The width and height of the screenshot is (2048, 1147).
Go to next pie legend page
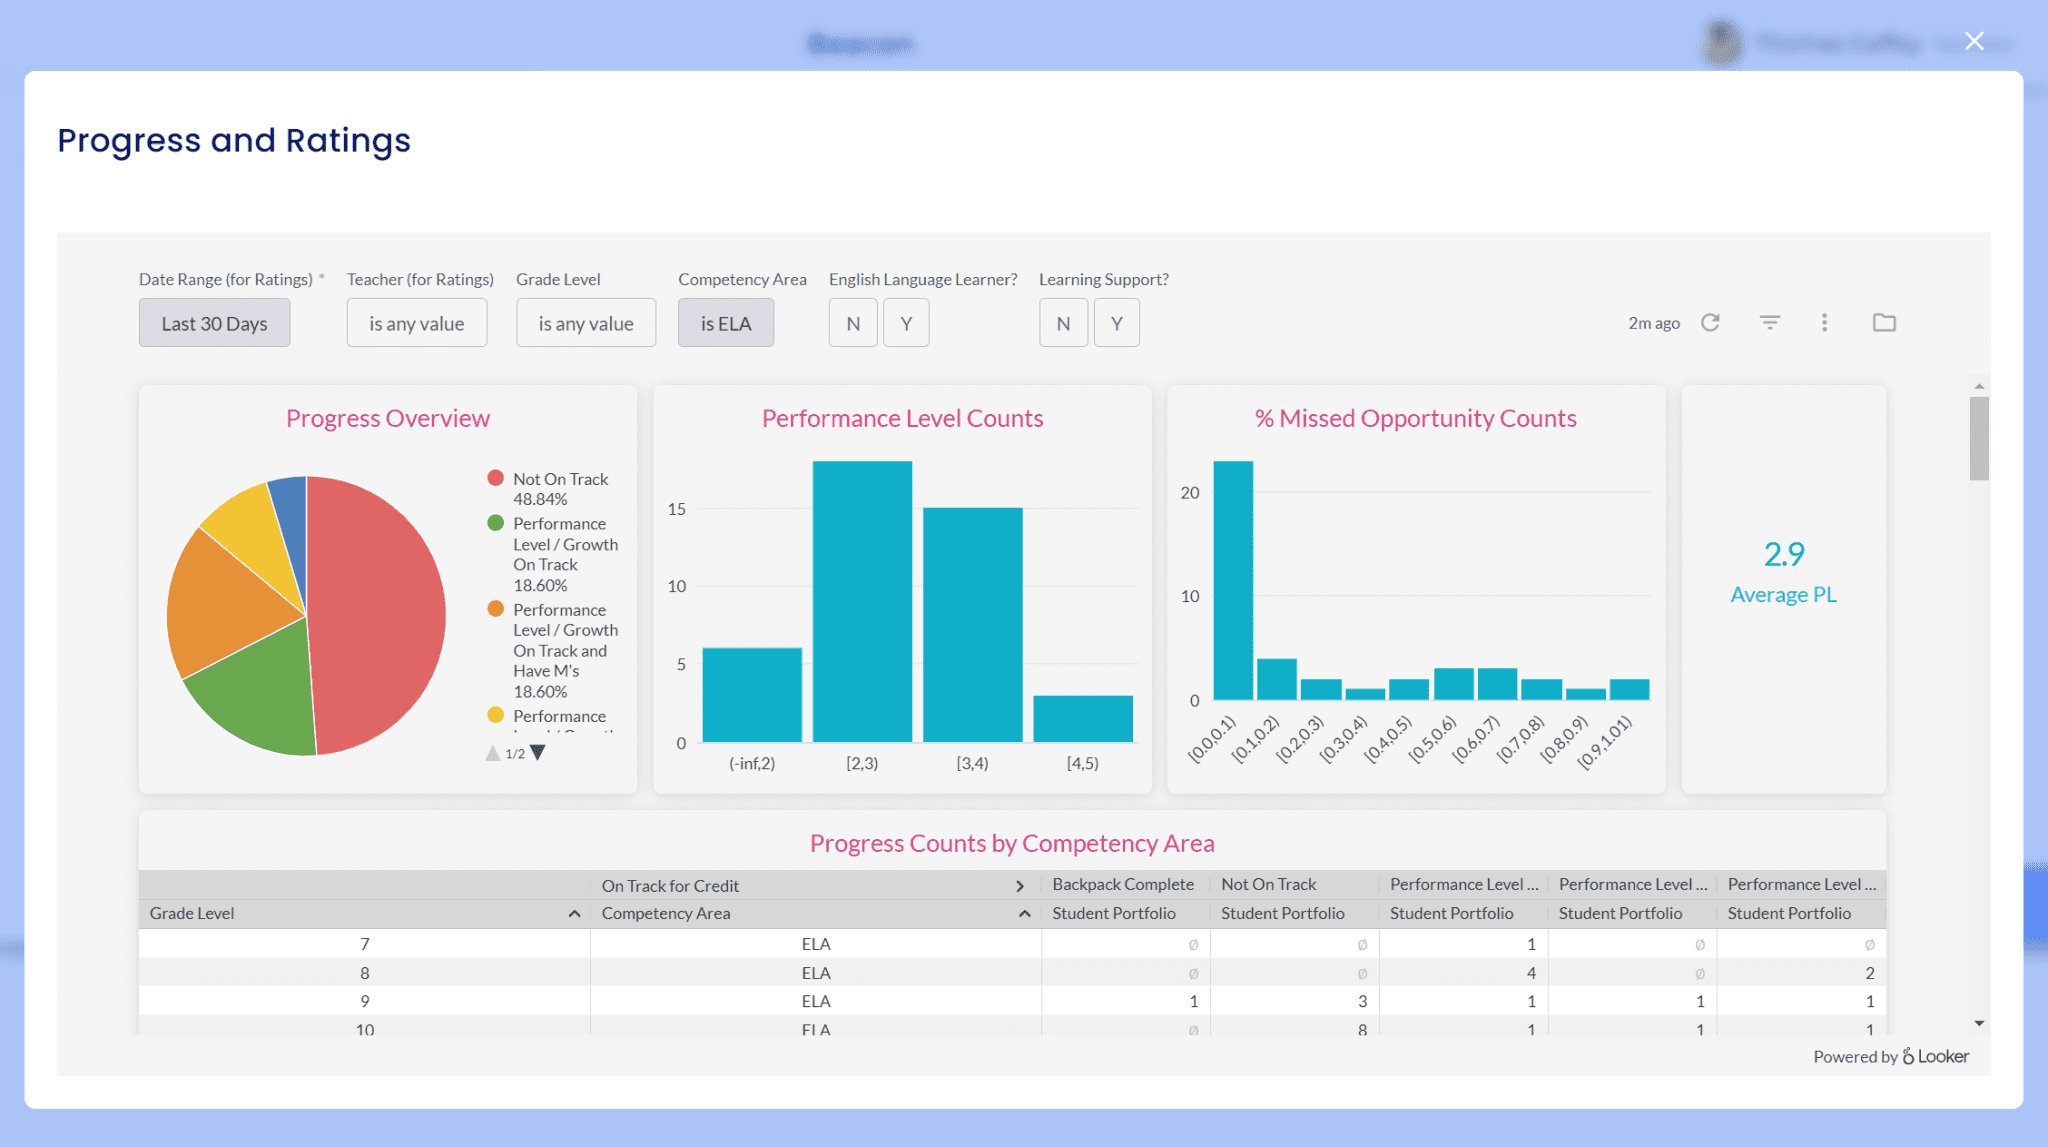point(538,753)
